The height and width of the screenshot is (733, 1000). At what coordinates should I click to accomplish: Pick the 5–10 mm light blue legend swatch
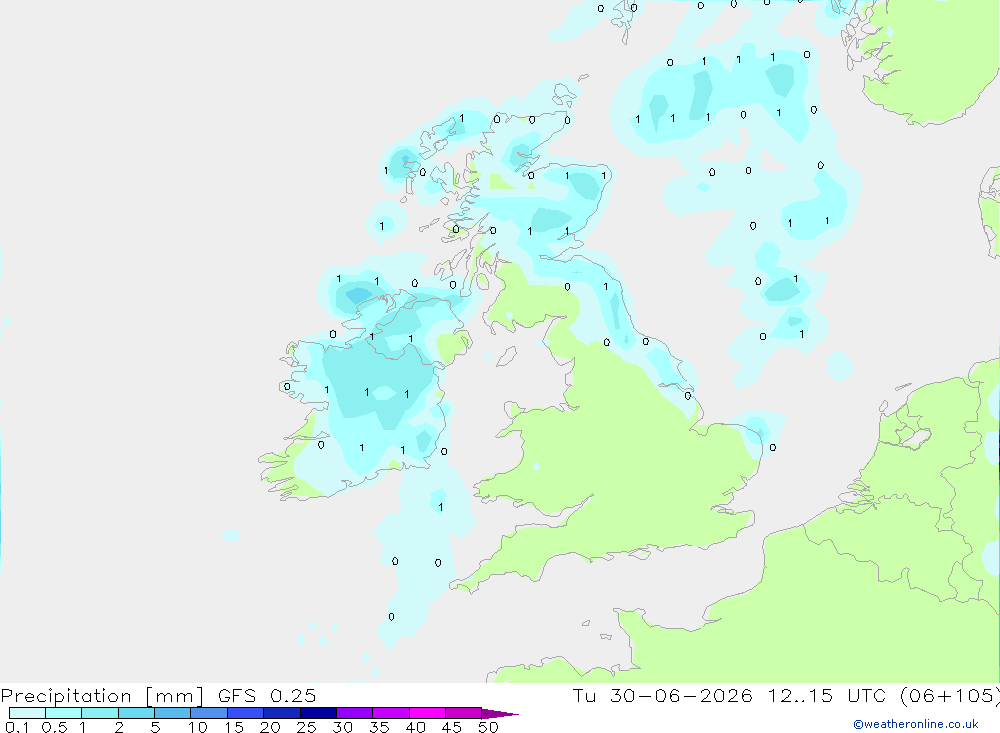point(173,713)
